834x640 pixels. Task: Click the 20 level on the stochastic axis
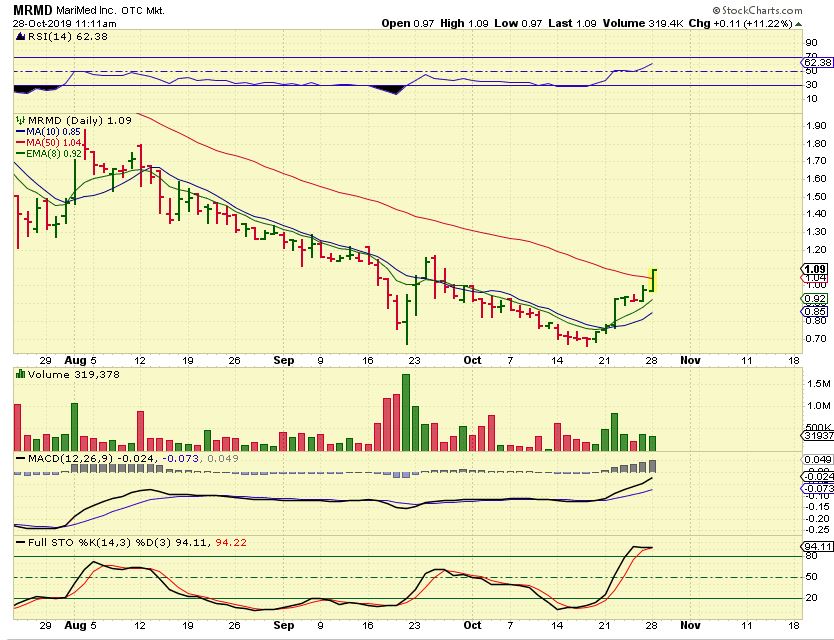tap(812, 598)
